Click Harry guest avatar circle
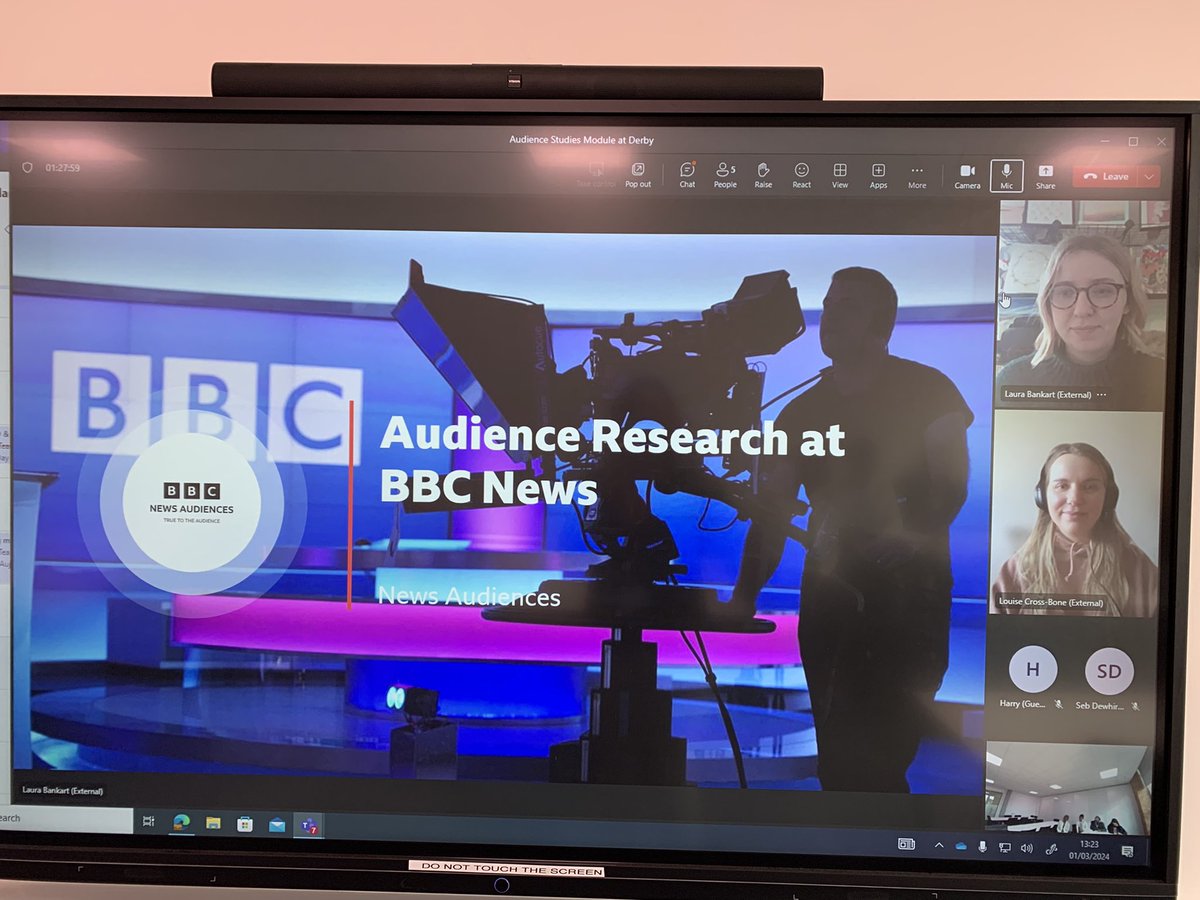Screen dimensions: 1200x900 [1033, 670]
